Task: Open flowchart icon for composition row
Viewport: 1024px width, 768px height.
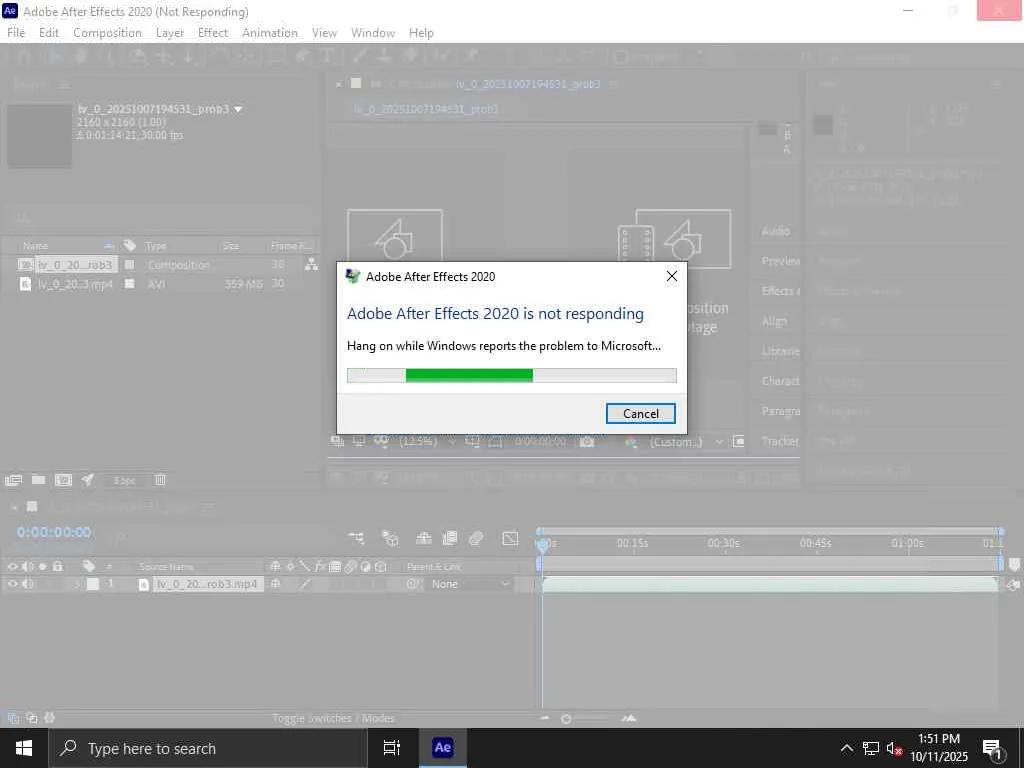Action: [x=312, y=264]
